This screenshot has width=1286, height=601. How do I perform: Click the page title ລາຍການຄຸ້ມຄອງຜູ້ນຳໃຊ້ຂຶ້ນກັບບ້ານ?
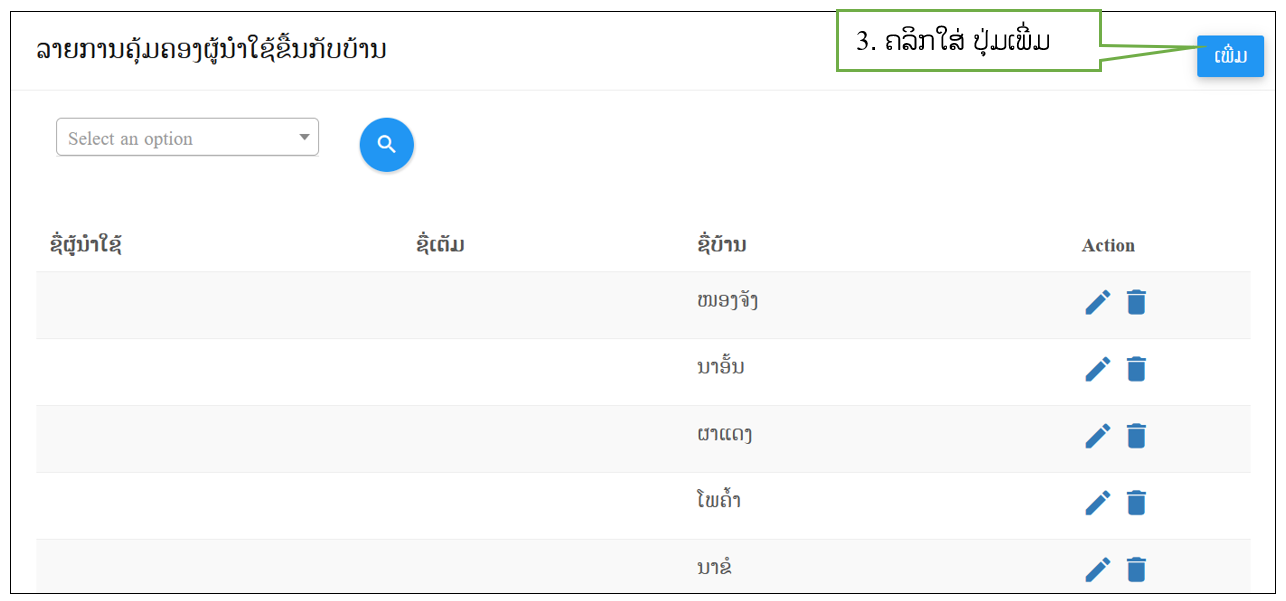(x=211, y=50)
